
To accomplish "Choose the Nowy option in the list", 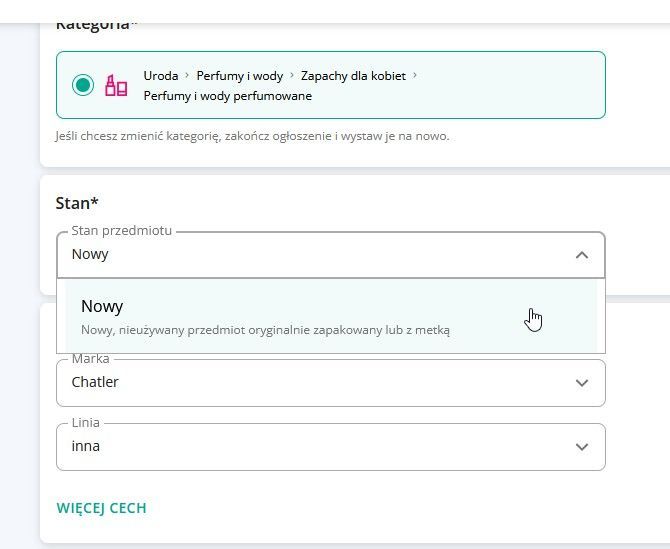I will point(331,316).
